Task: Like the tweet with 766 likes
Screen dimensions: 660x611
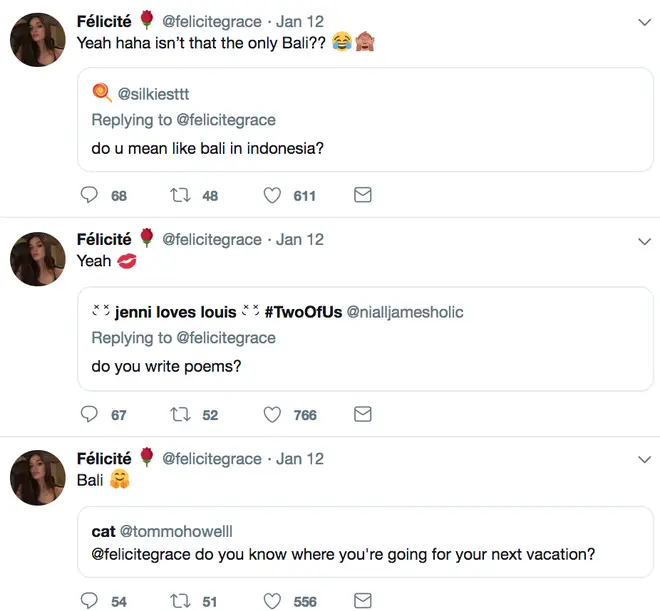Action: [x=272, y=414]
